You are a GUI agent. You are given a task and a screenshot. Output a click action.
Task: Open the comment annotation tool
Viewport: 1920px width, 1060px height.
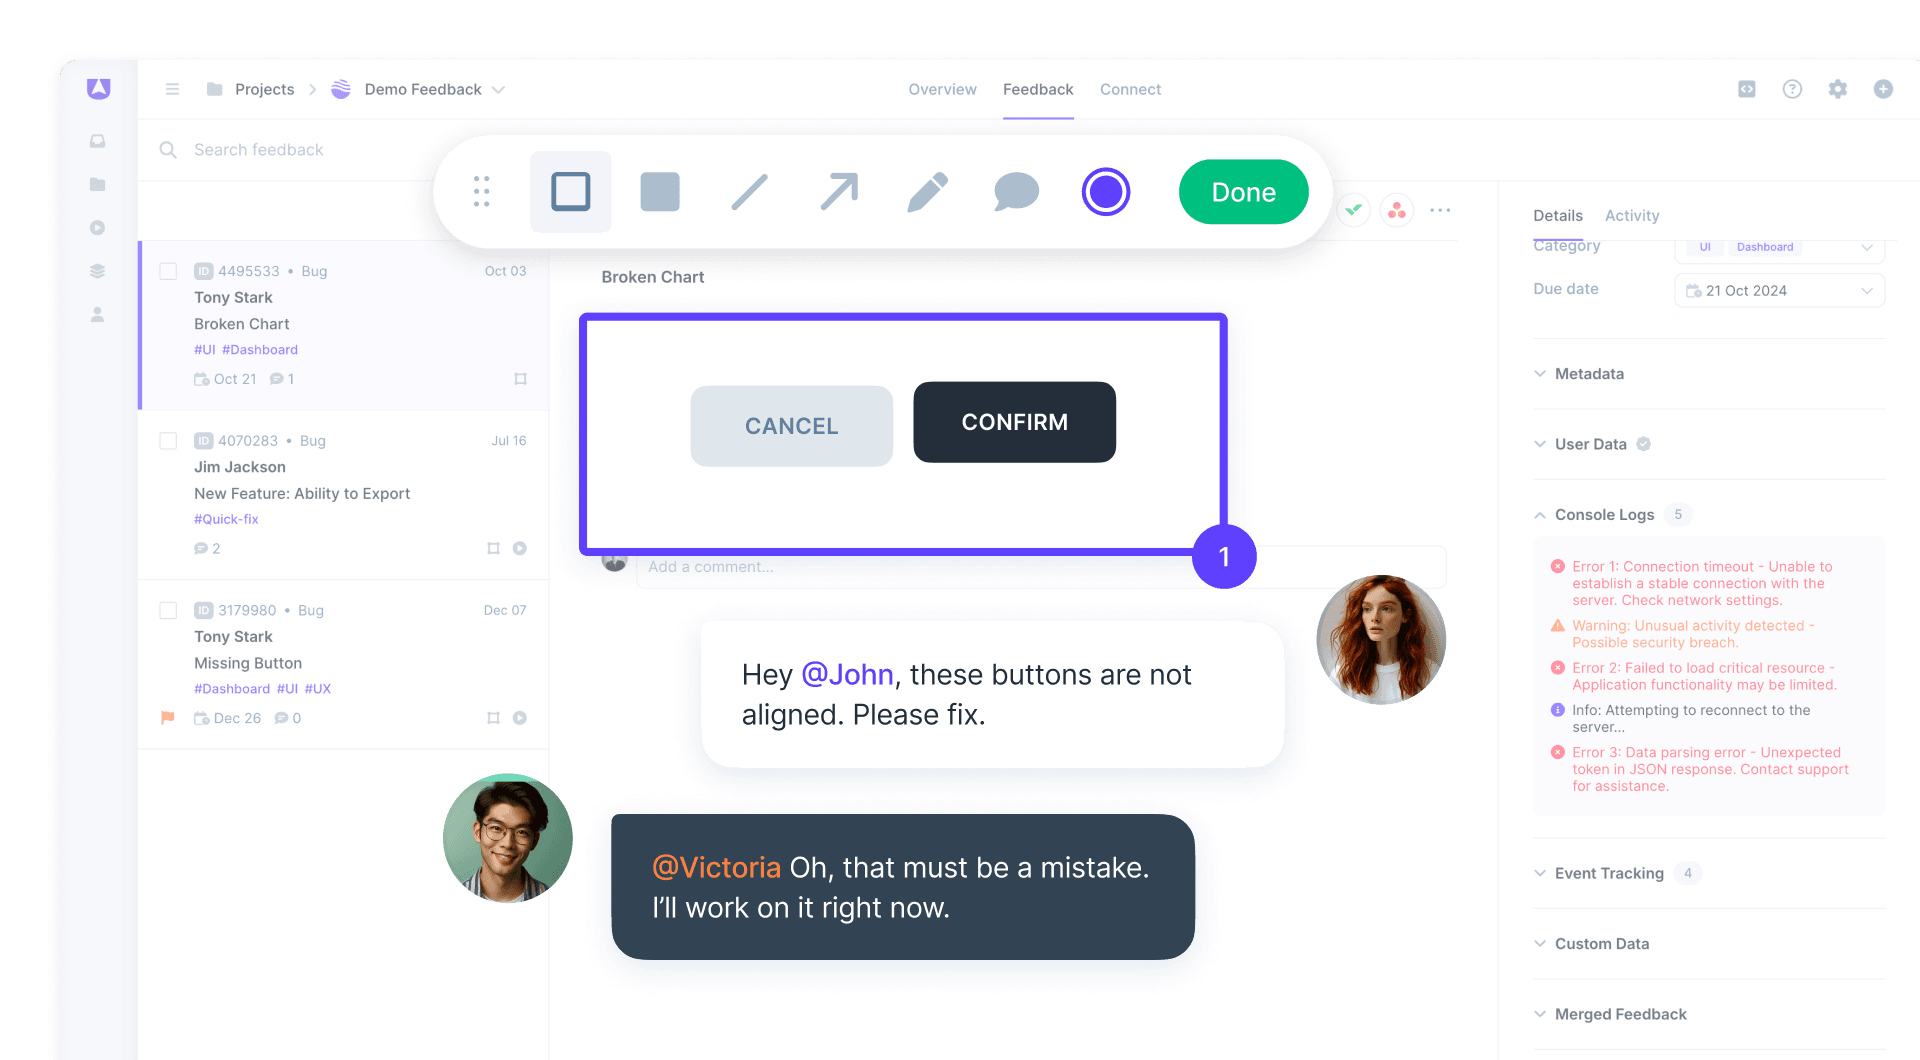click(1016, 191)
